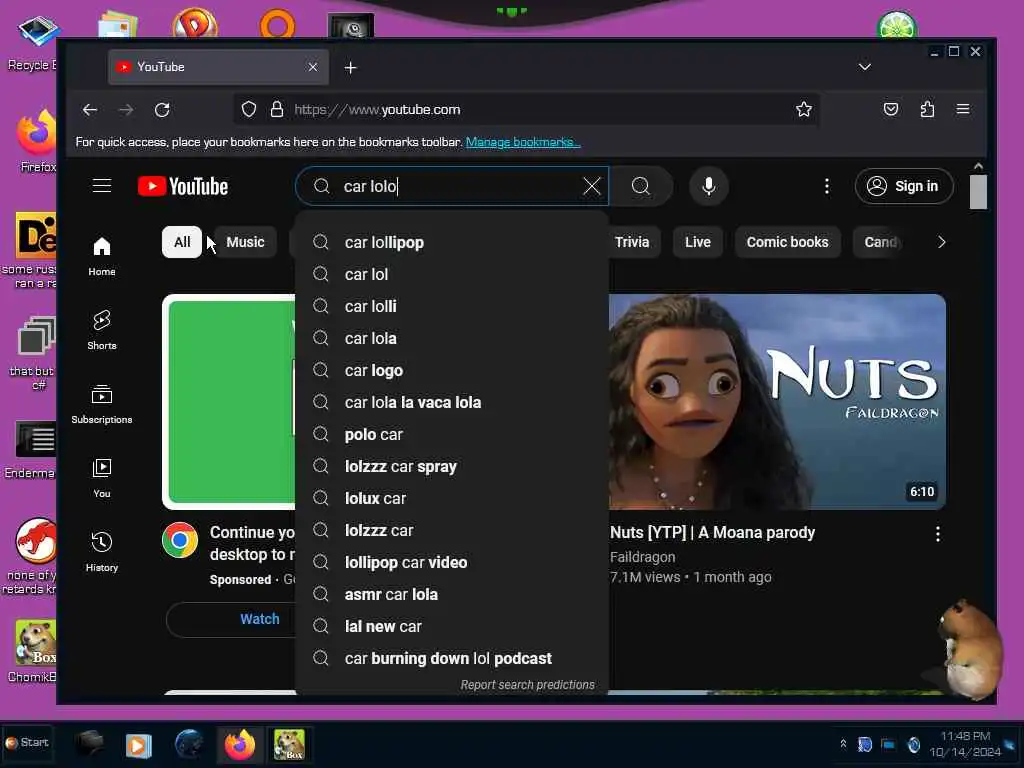Click the Chrome ad avatar icon
Viewport: 1024px width, 768px height.
[x=180, y=540]
